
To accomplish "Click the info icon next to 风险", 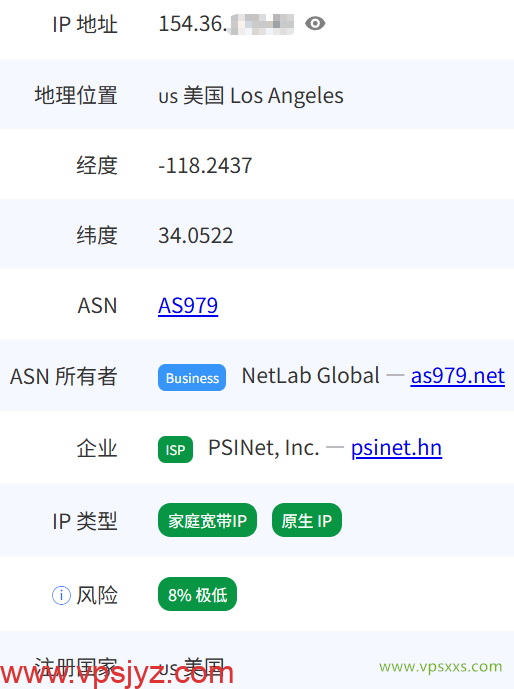I will pos(61,595).
